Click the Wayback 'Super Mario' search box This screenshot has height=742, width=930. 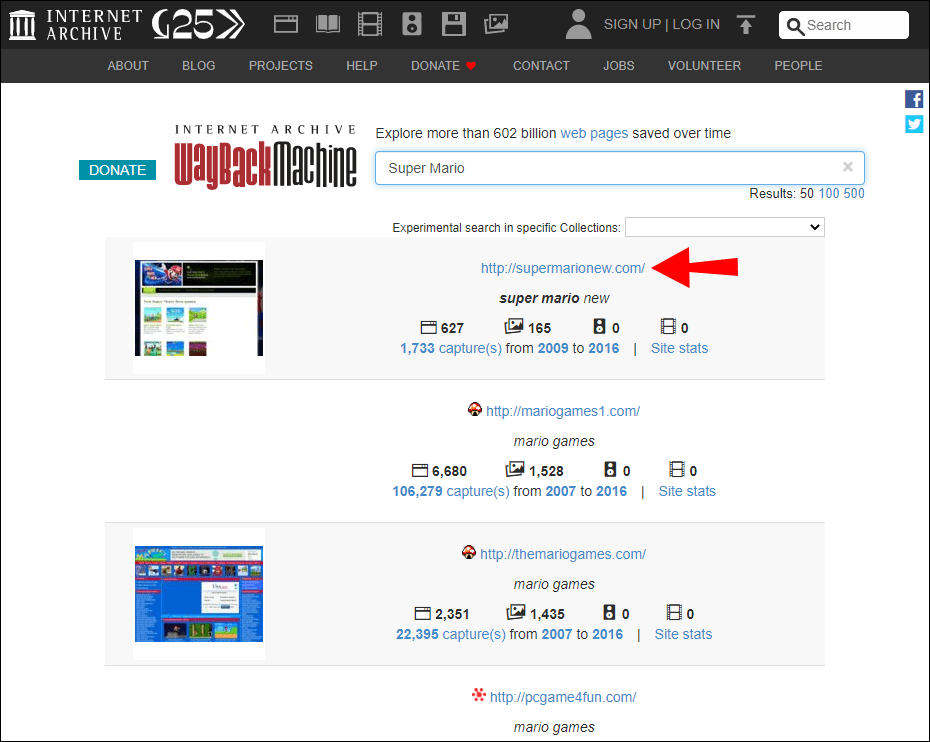coord(619,168)
